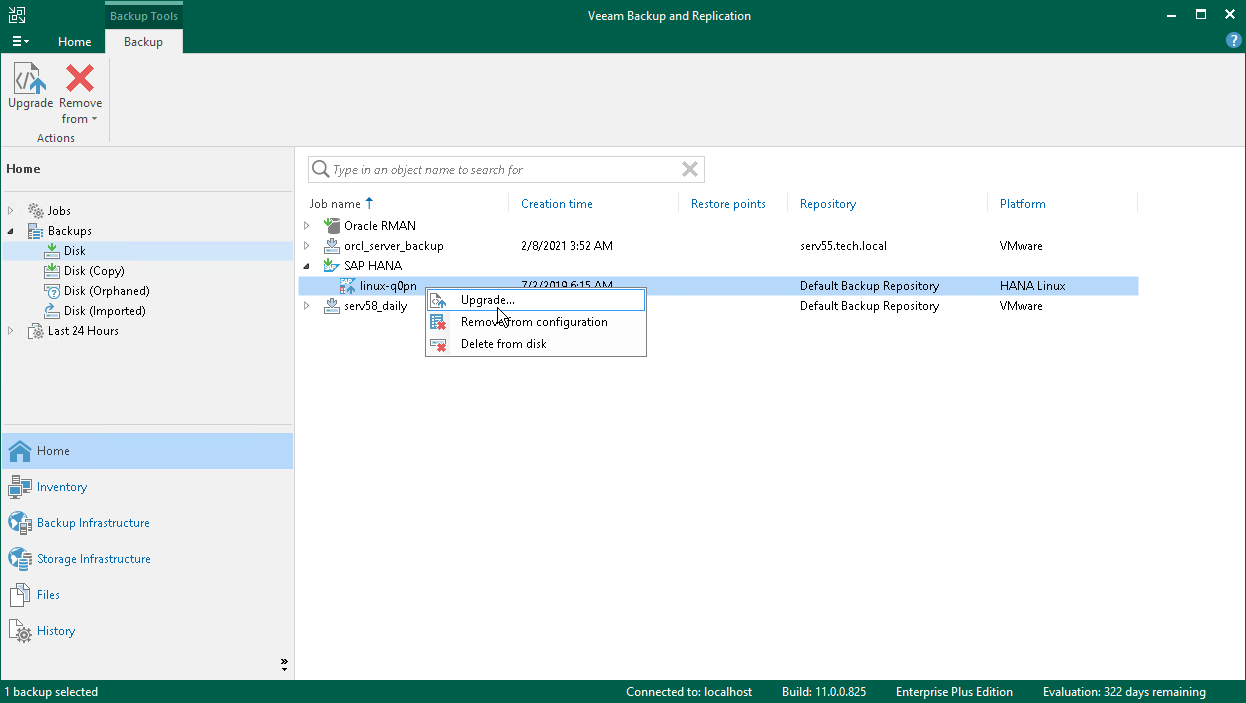This screenshot has height=703, width=1246.
Task: Open the Files view
Action: point(48,595)
